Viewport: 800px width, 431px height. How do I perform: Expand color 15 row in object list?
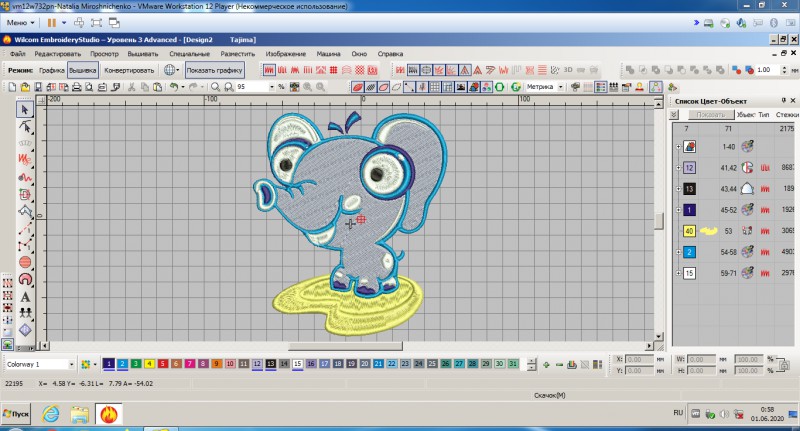[678, 273]
